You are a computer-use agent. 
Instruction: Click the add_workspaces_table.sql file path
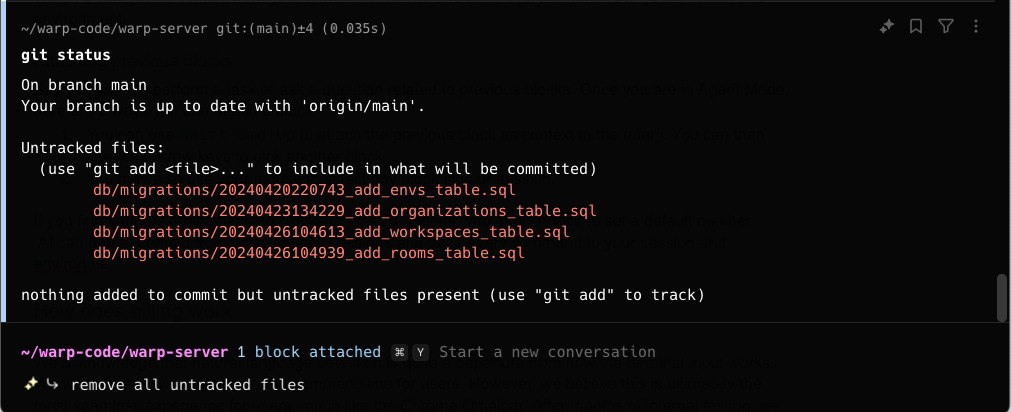point(331,232)
